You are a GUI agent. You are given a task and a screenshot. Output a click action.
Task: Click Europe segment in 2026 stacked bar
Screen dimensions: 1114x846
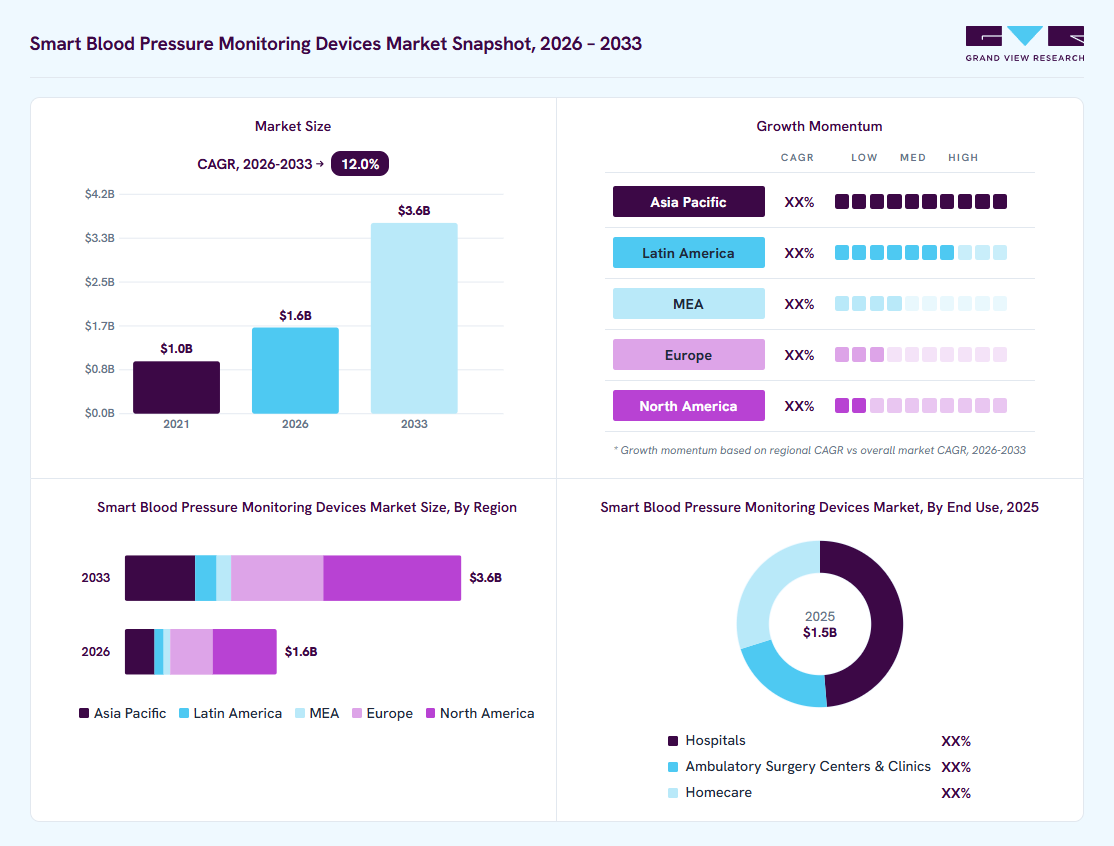coord(191,652)
